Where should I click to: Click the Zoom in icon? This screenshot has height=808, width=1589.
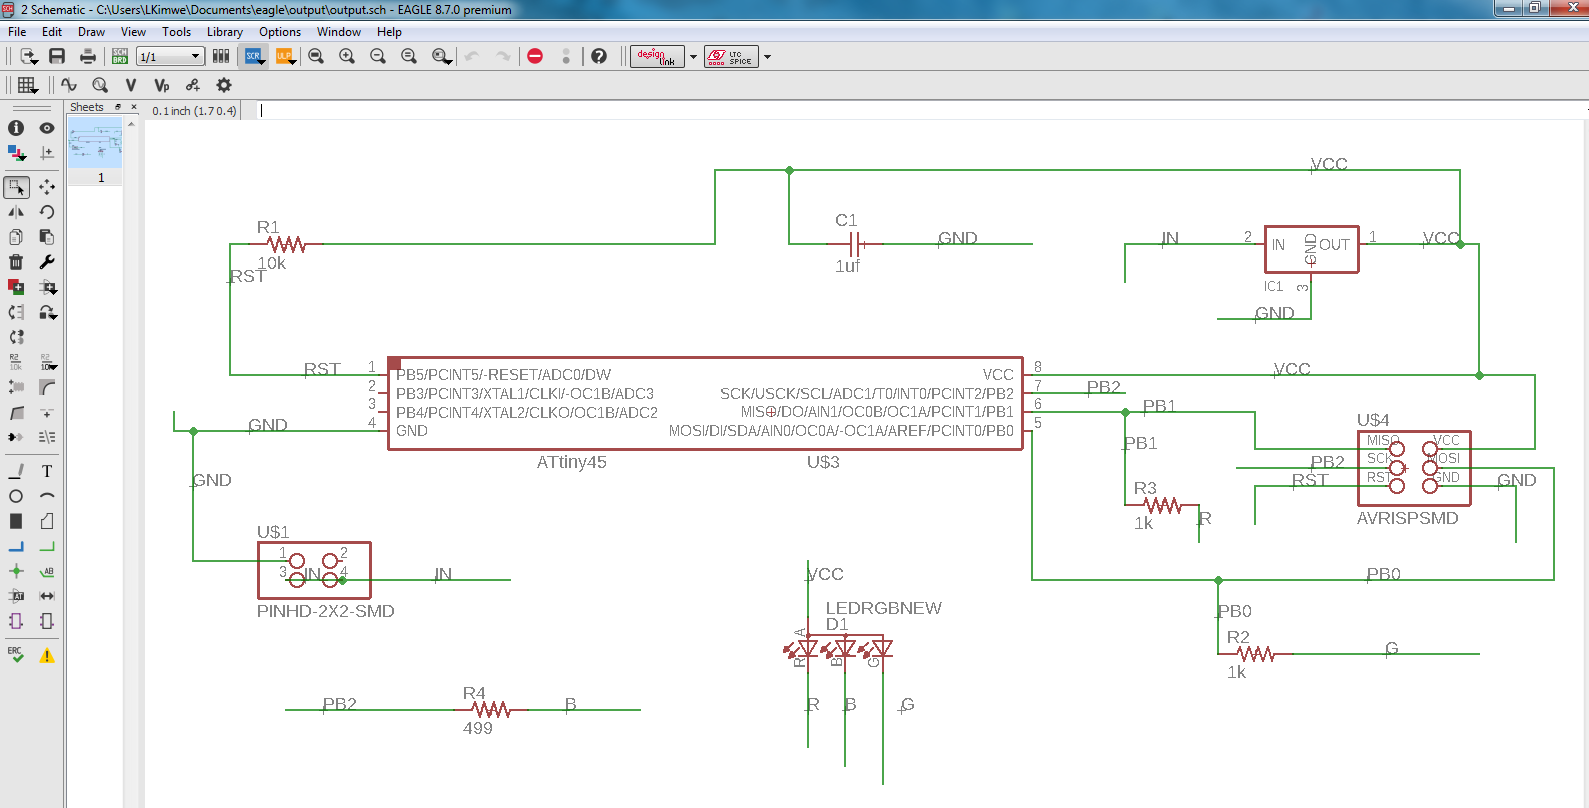tap(347, 56)
